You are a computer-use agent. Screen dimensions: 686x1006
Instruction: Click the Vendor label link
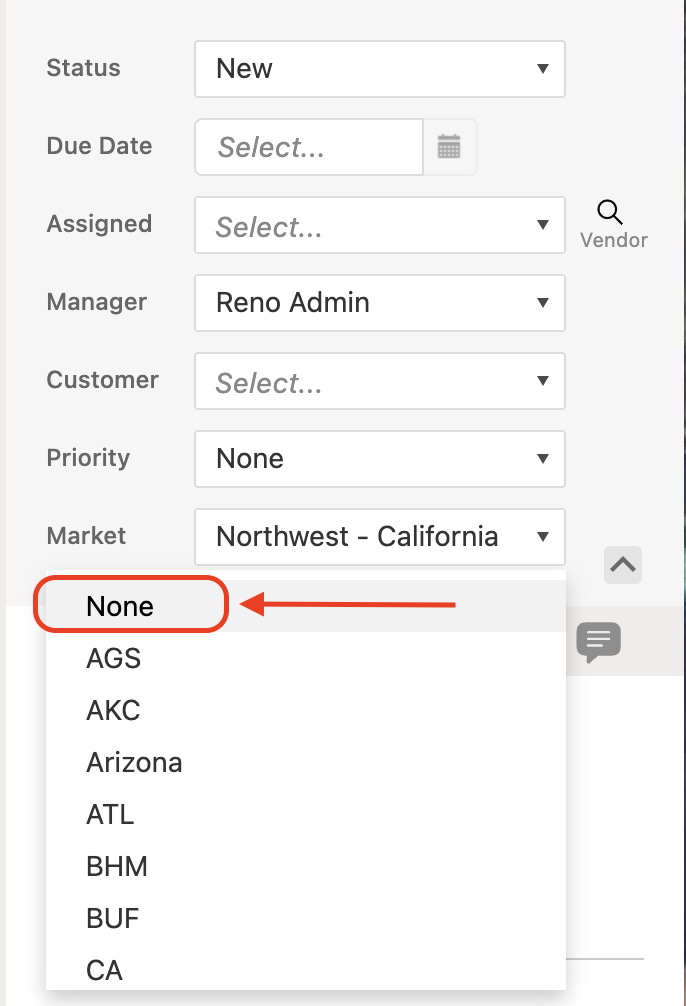[614, 240]
